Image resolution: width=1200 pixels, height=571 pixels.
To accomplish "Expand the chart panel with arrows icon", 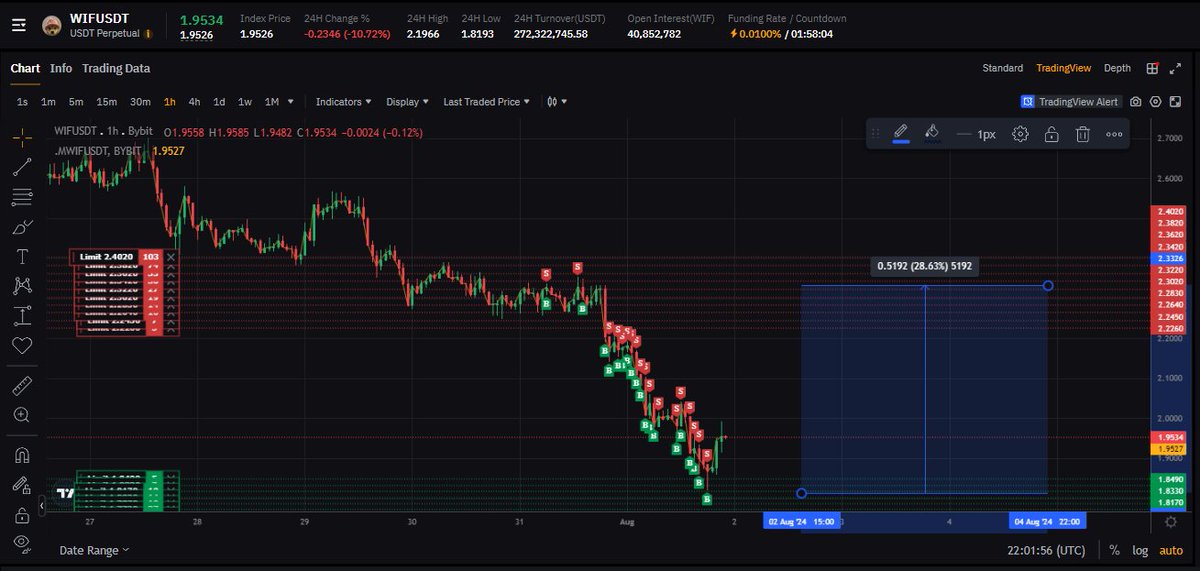I will pyautogui.click(x=1176, y=68).
